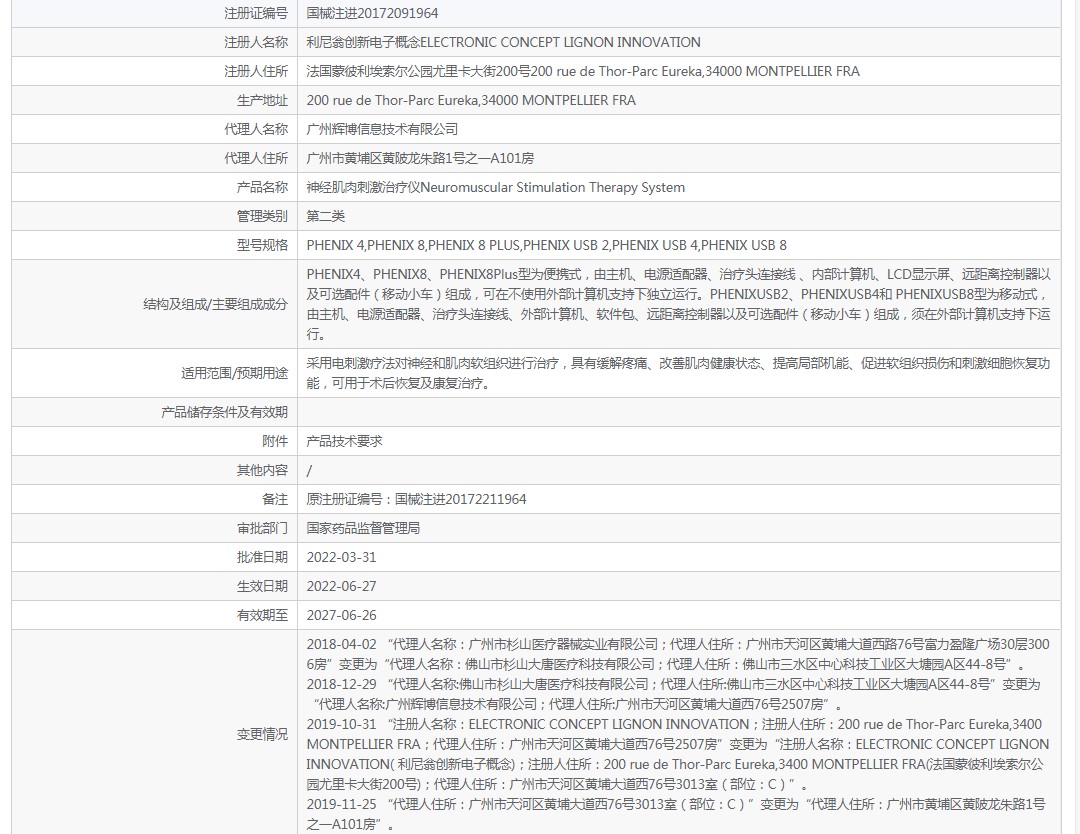
Task: Click the 审批部门 label
Action: tap(262, 528)
